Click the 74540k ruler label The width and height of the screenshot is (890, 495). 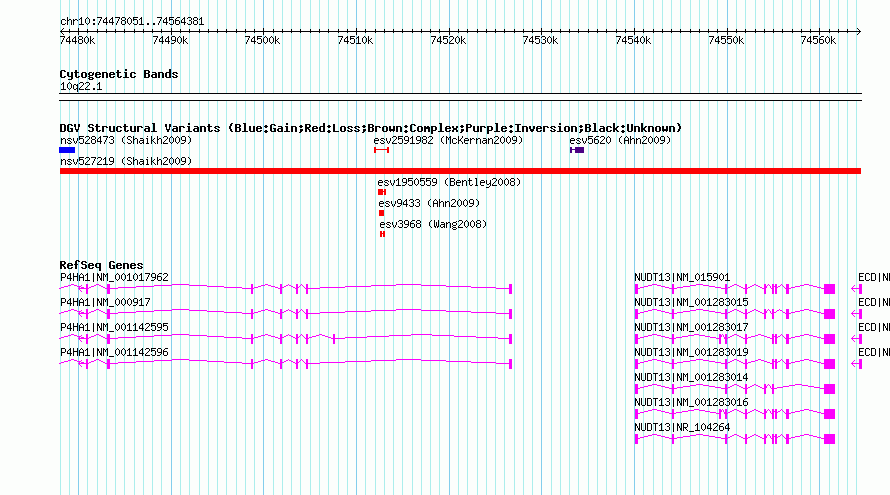tap(633, 40)
